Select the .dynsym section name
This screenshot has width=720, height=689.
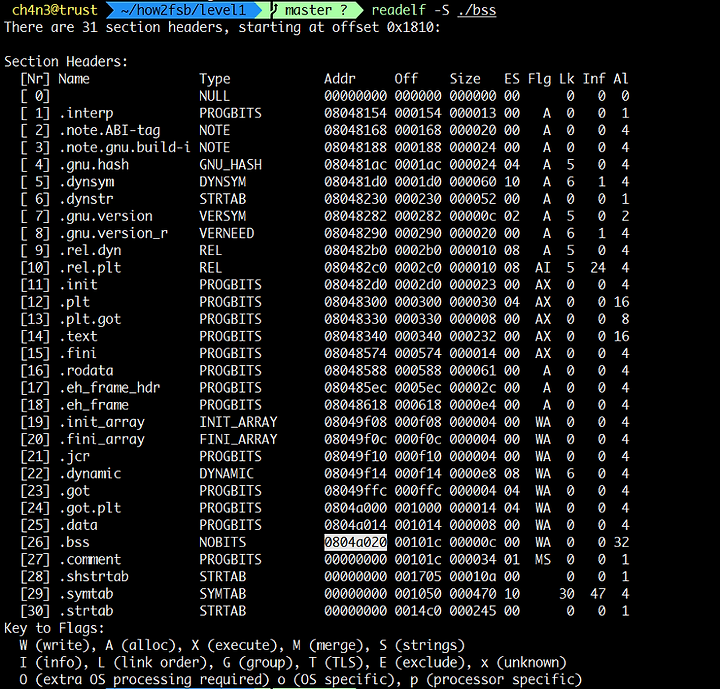pyautogui.click(x=86, y=182)
